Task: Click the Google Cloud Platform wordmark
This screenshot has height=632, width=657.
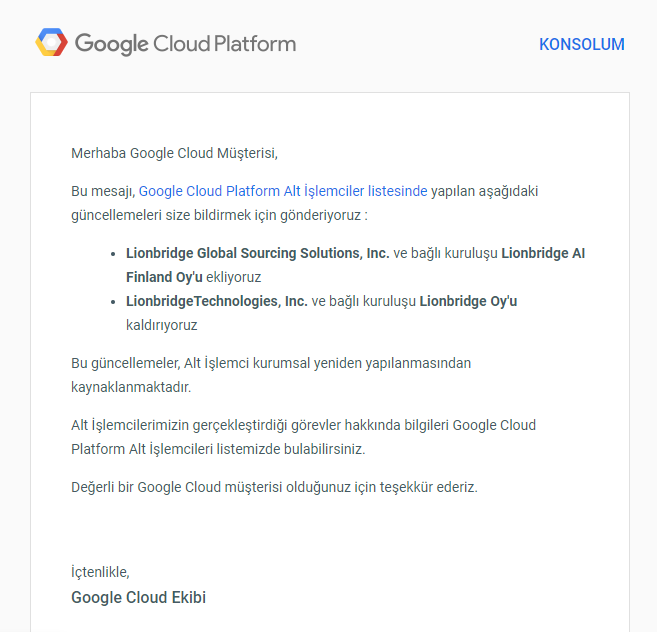Action: (185, 44)
